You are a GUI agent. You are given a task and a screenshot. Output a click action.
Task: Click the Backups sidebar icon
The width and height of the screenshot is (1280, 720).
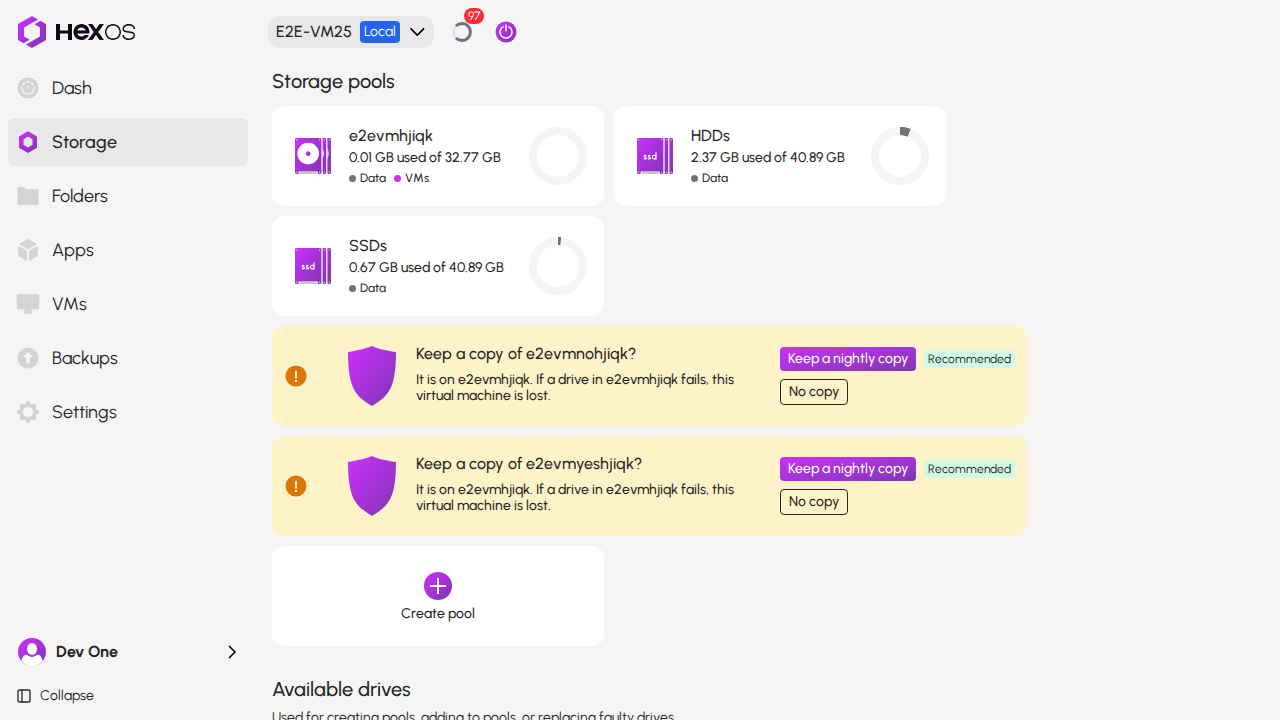pos(28,358)
